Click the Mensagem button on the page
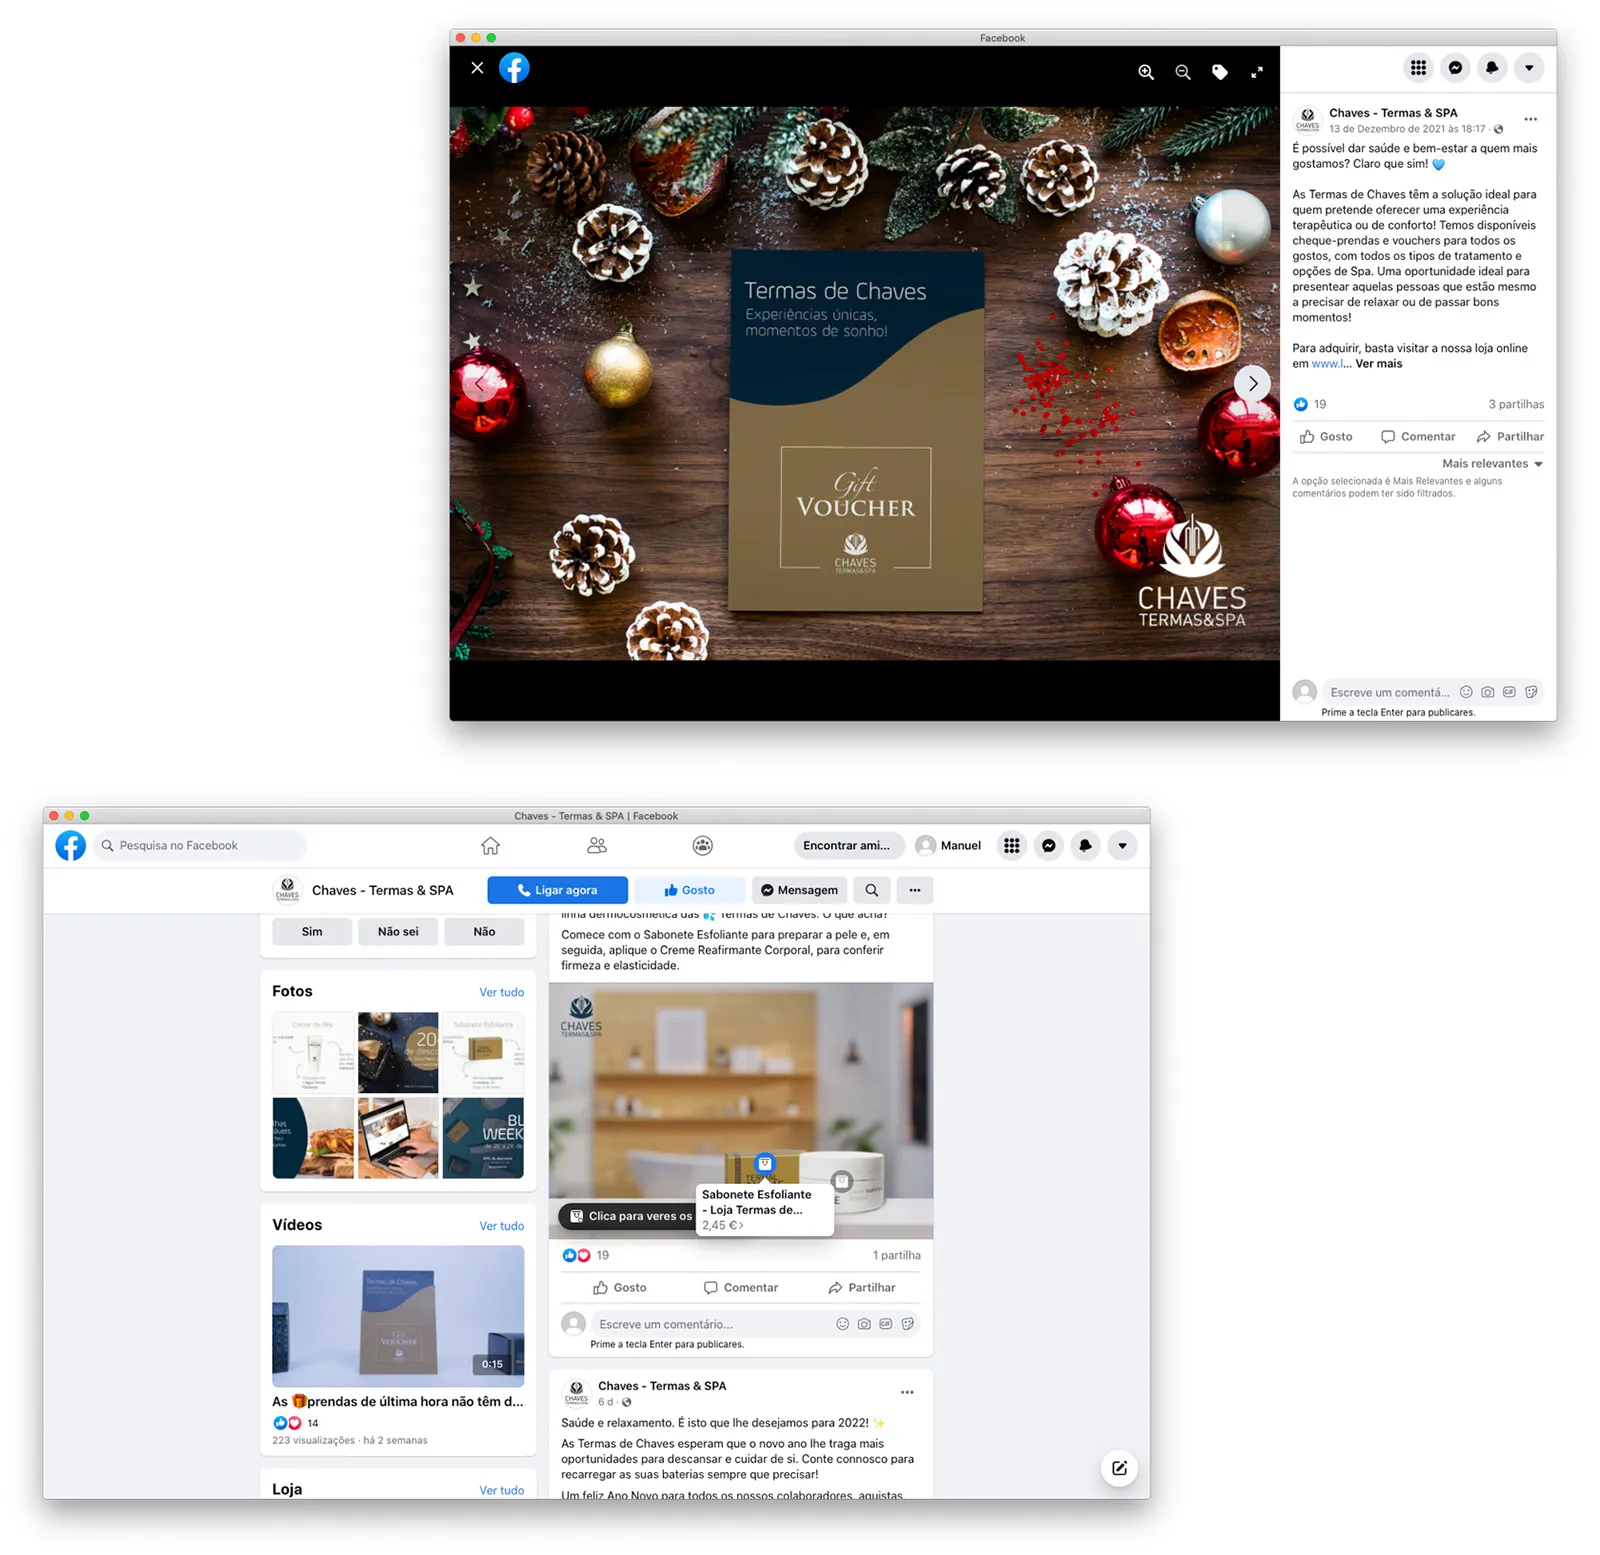This screenshot has height=1555, width=1600. point(800,890)
